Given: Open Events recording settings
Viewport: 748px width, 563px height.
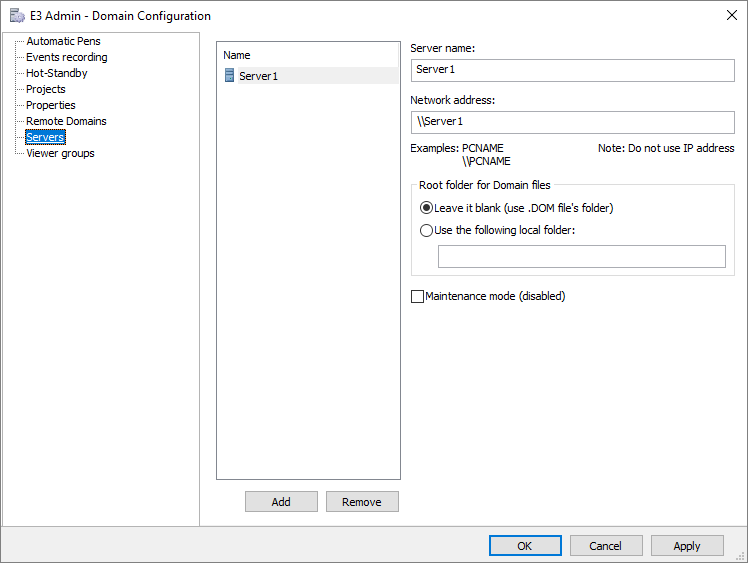Looking at the screenshot, I should coord(66,57).
